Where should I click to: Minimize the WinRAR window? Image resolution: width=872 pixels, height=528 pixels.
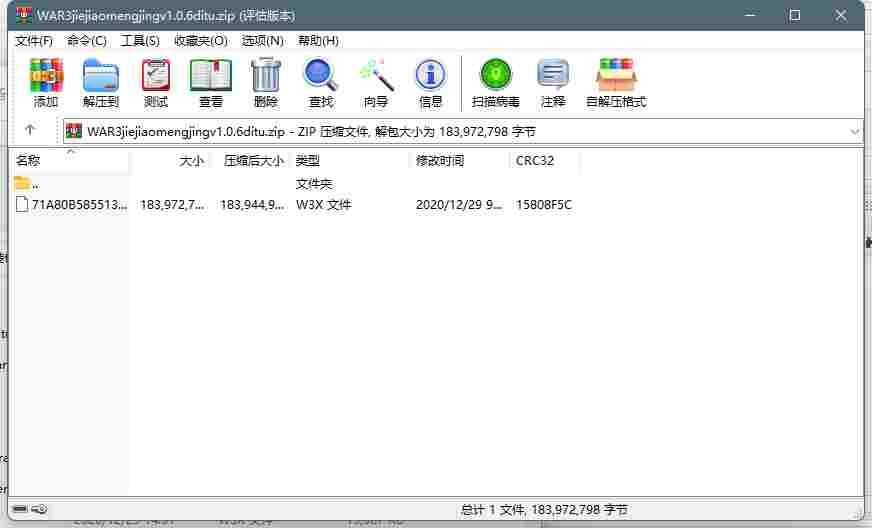tap(750, 15)
